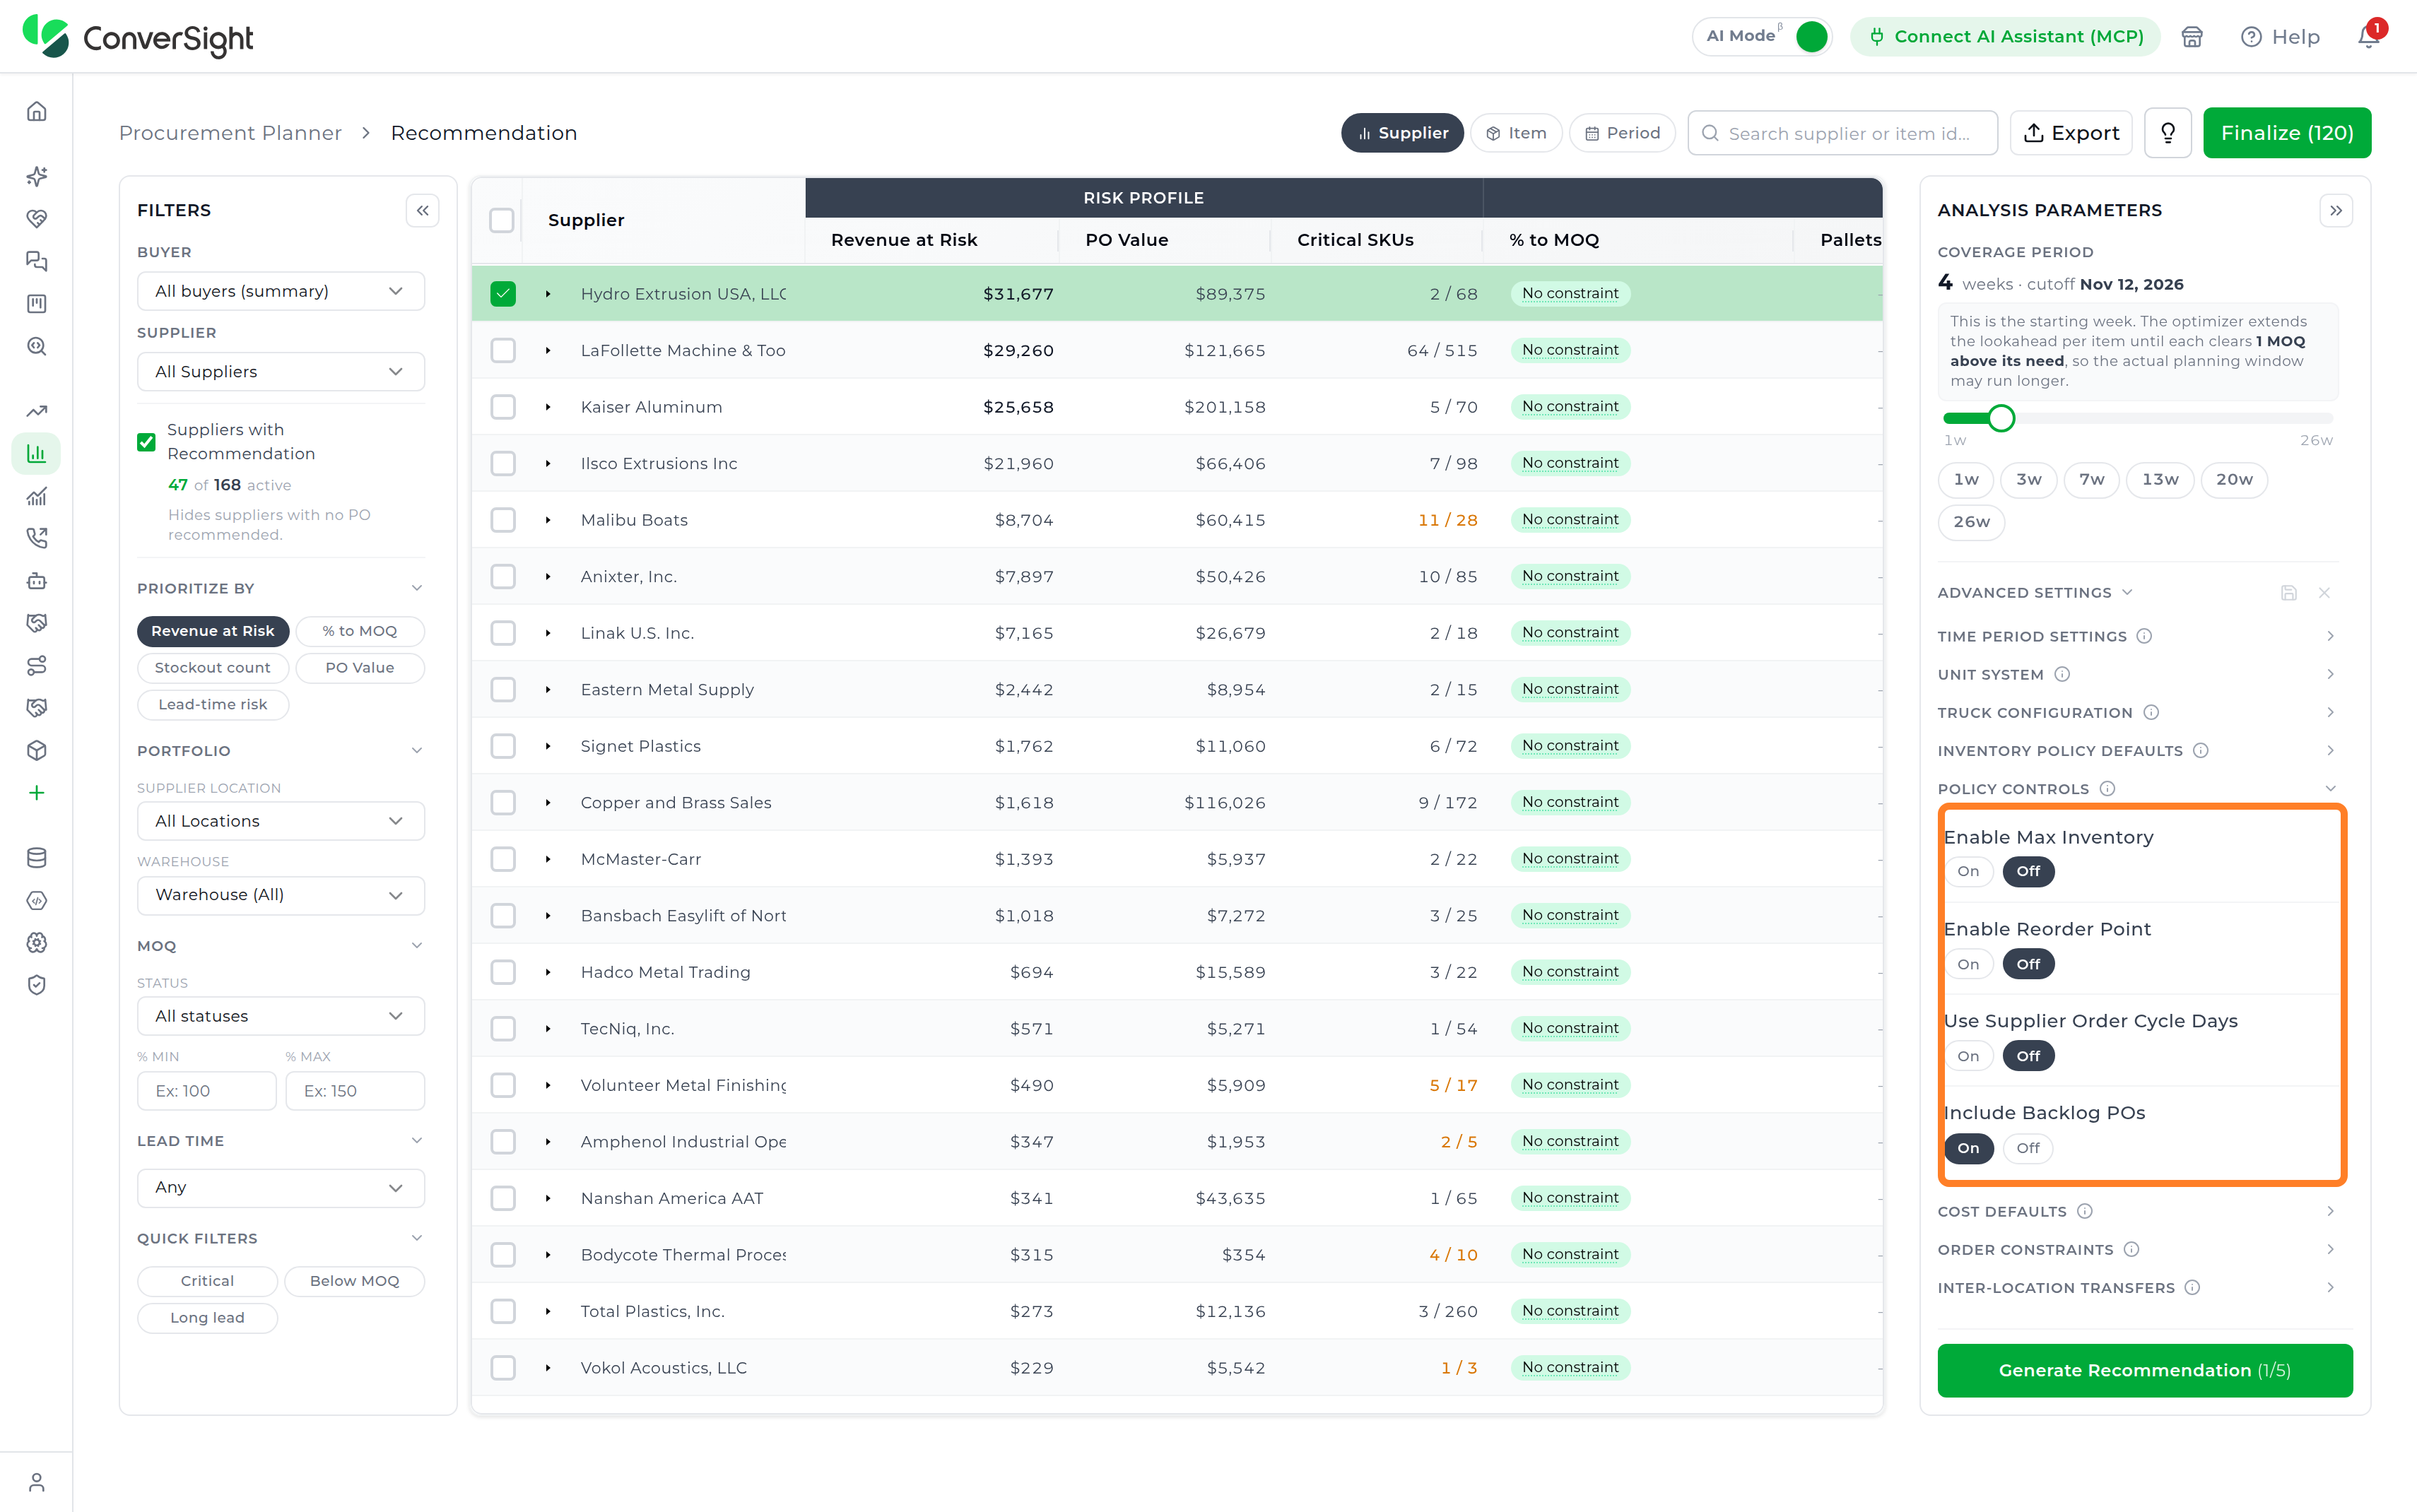The height and width of the screenshot is (1512, 2417).
Task: Open the All Suppliers dropdown
Action: (281, 372)
